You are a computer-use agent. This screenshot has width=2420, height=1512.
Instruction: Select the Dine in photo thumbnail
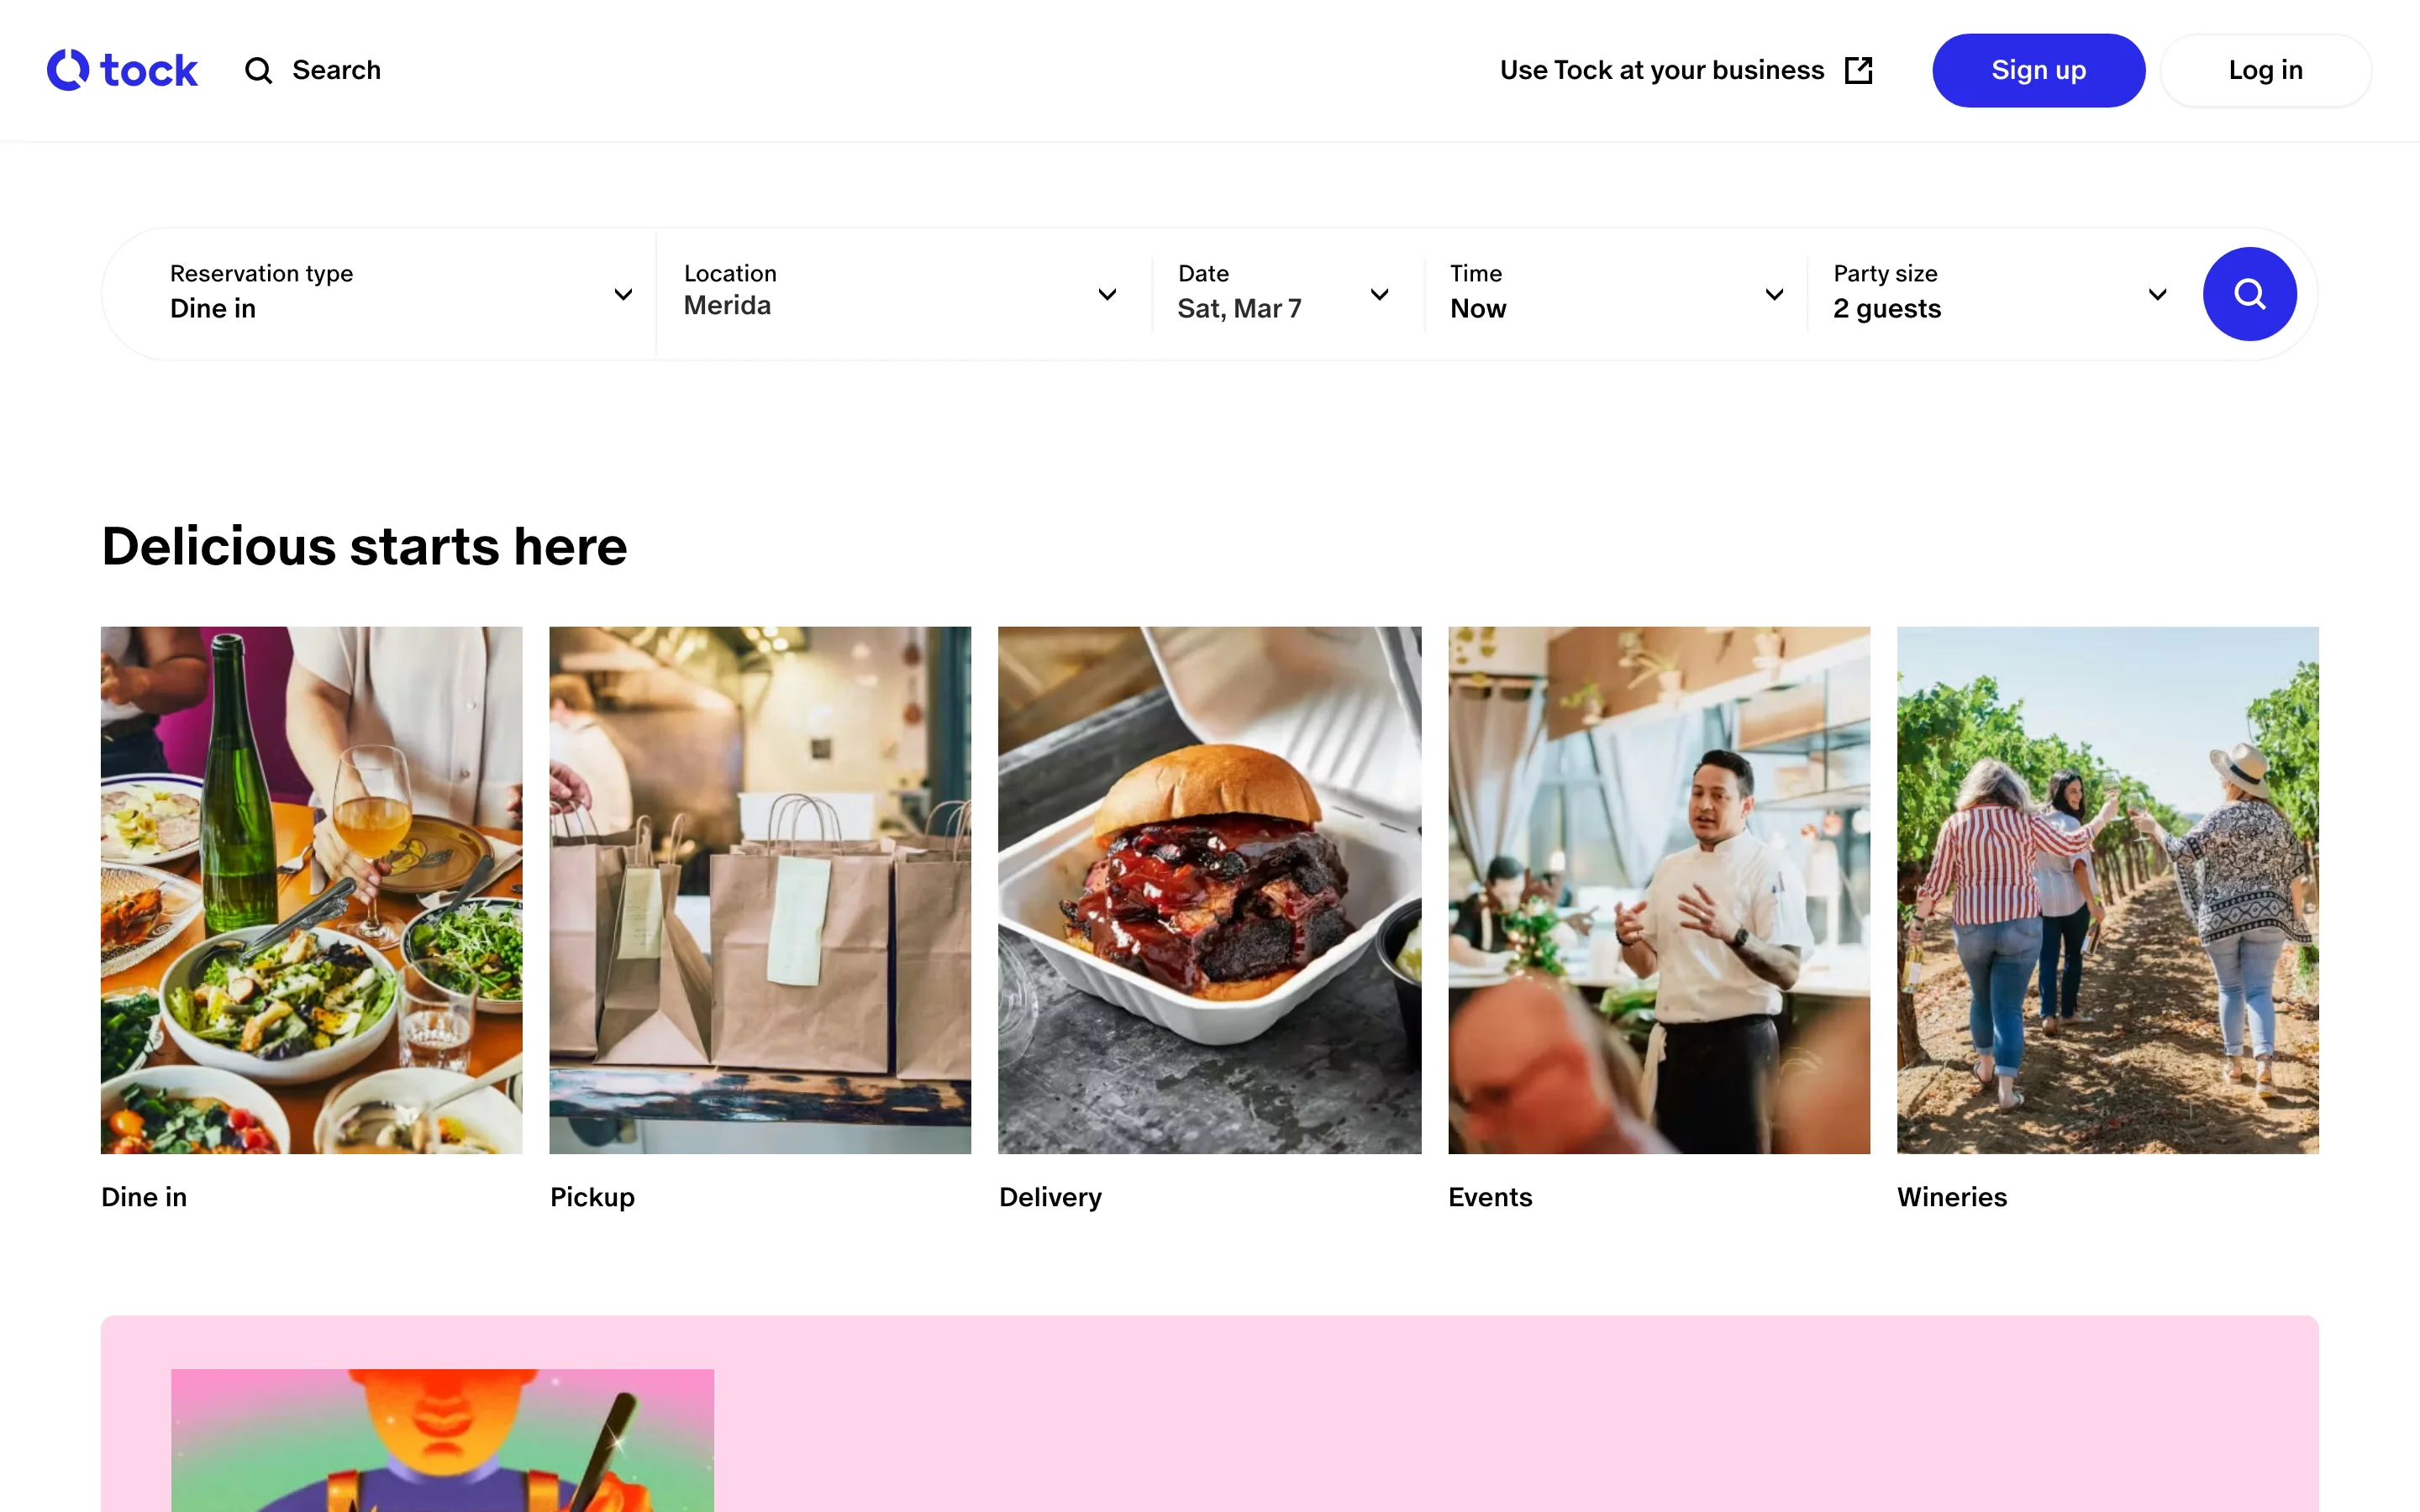(311, 890)
